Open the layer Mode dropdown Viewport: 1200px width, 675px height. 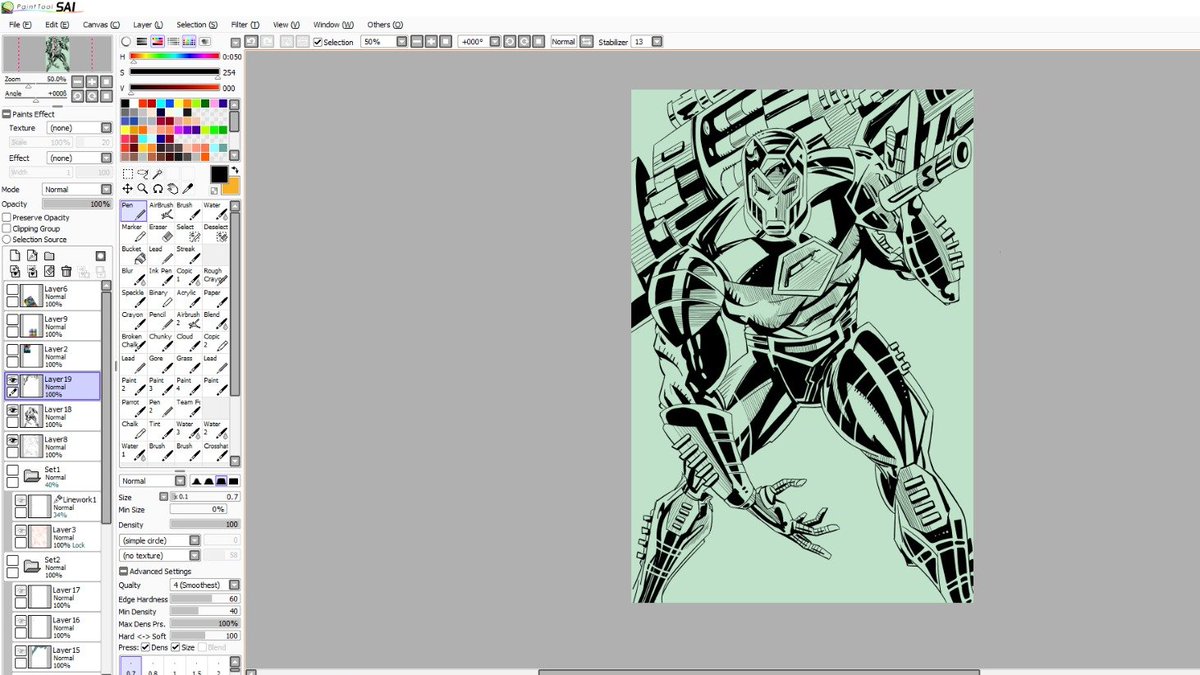77,189
